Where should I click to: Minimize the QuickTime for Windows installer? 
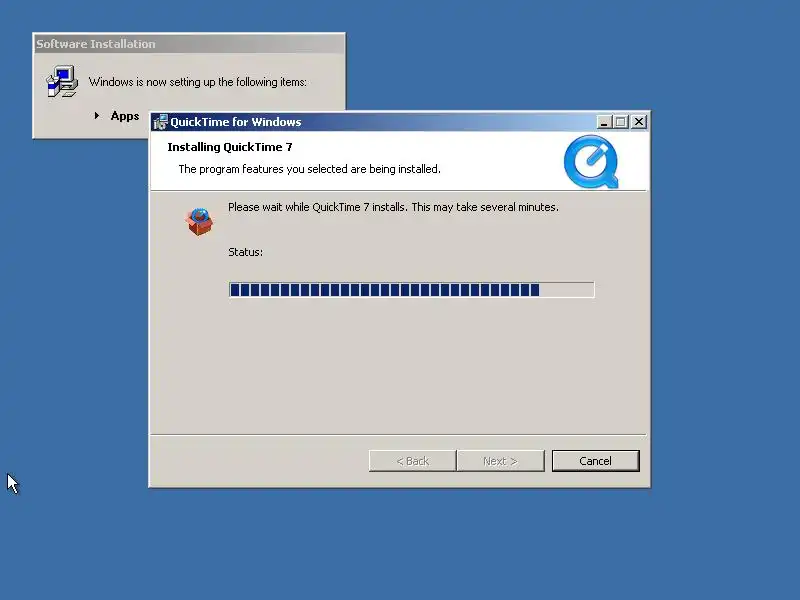click(x=604, y=122)
